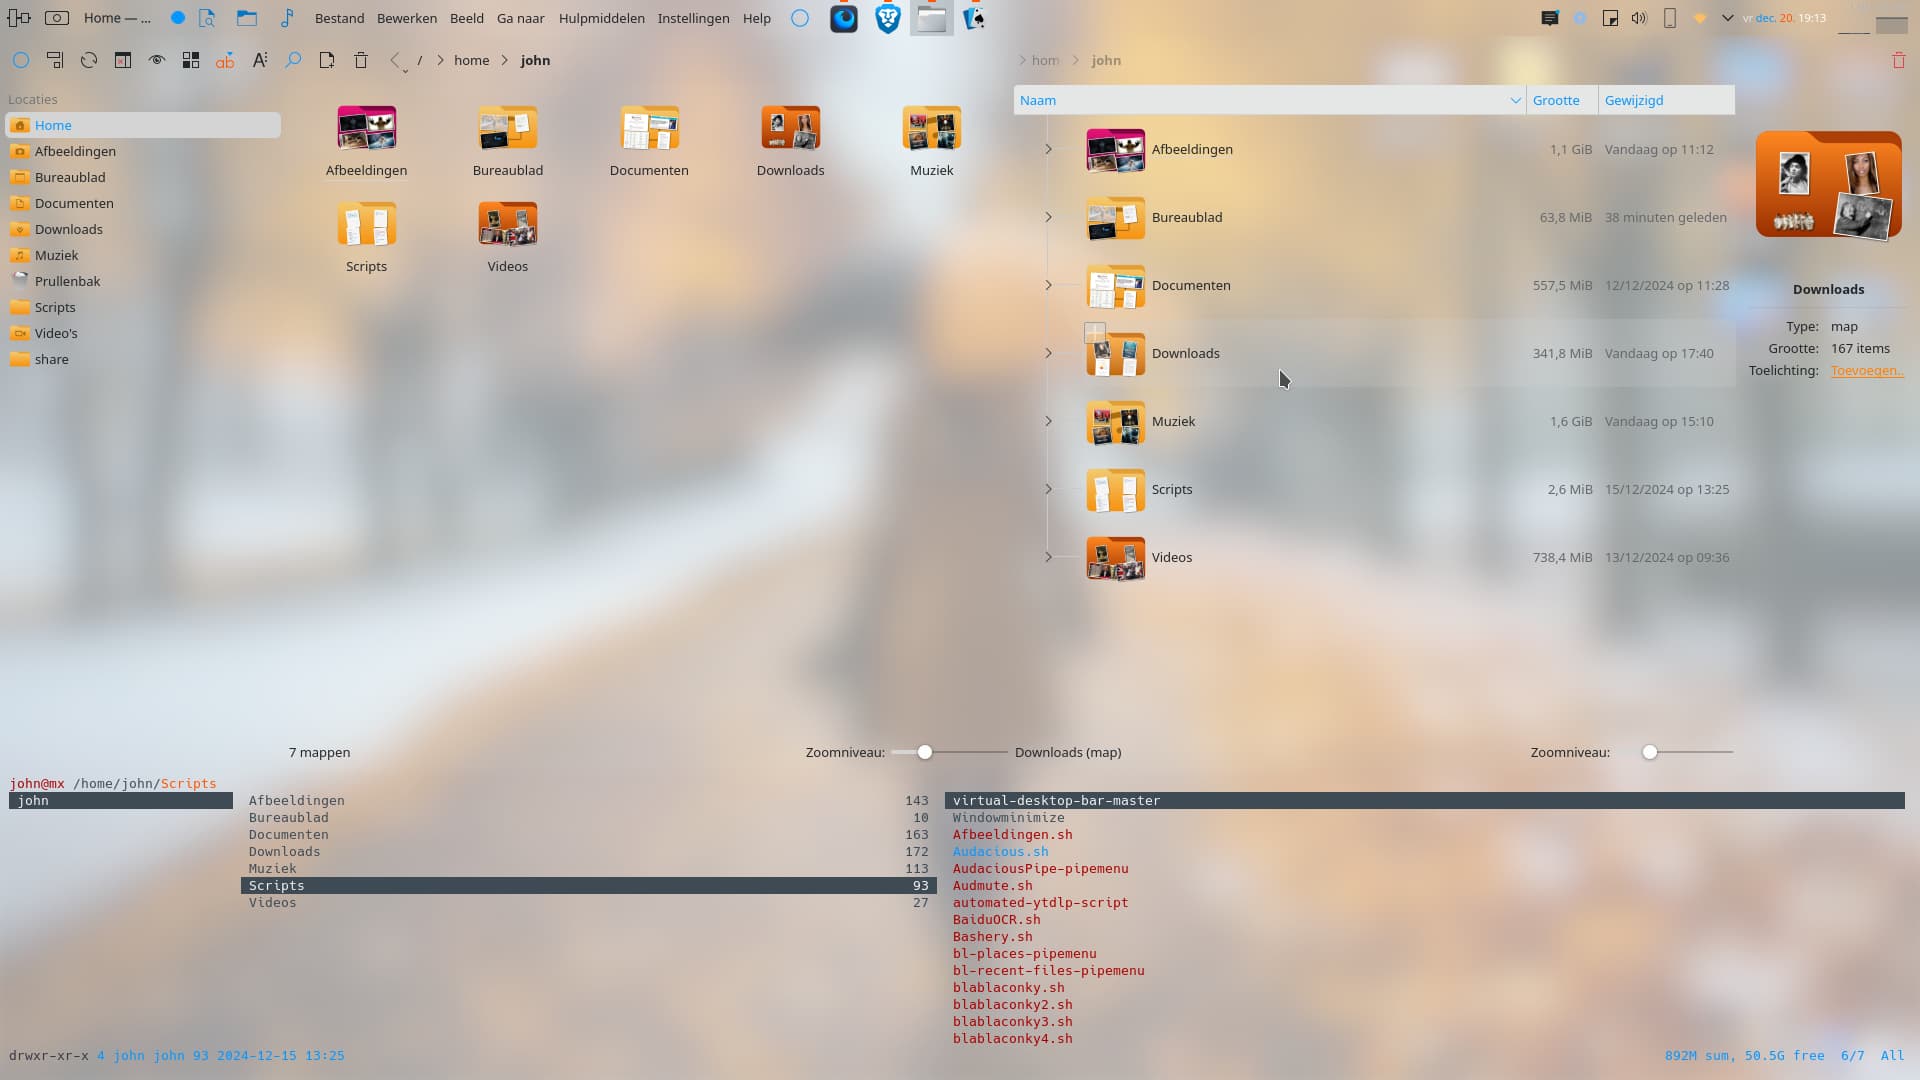Go back using the left arrow button

(x=395, y=60)
